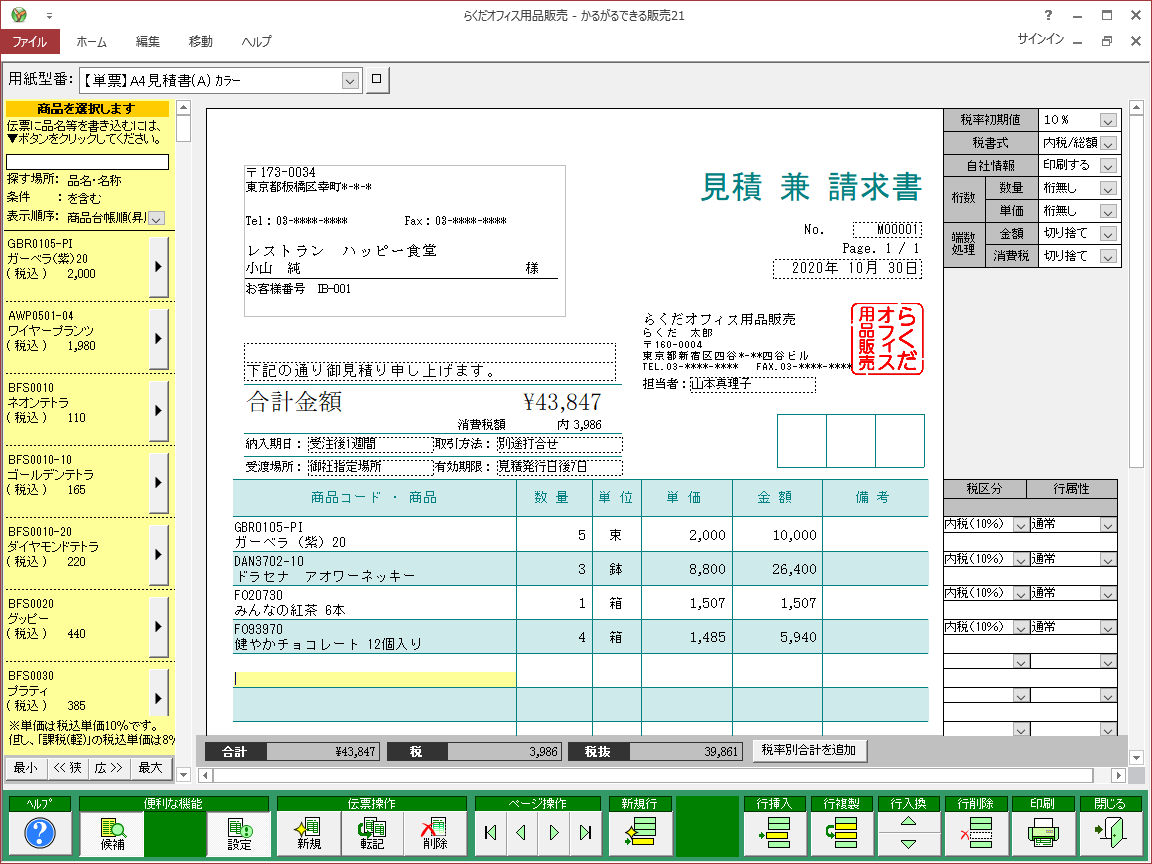Image resolution: width=1152 pixels, height=864 pixels.
Task: Open the 消費税 rounding 切り捨て dropdown
Action: [x=1108, y=256]
